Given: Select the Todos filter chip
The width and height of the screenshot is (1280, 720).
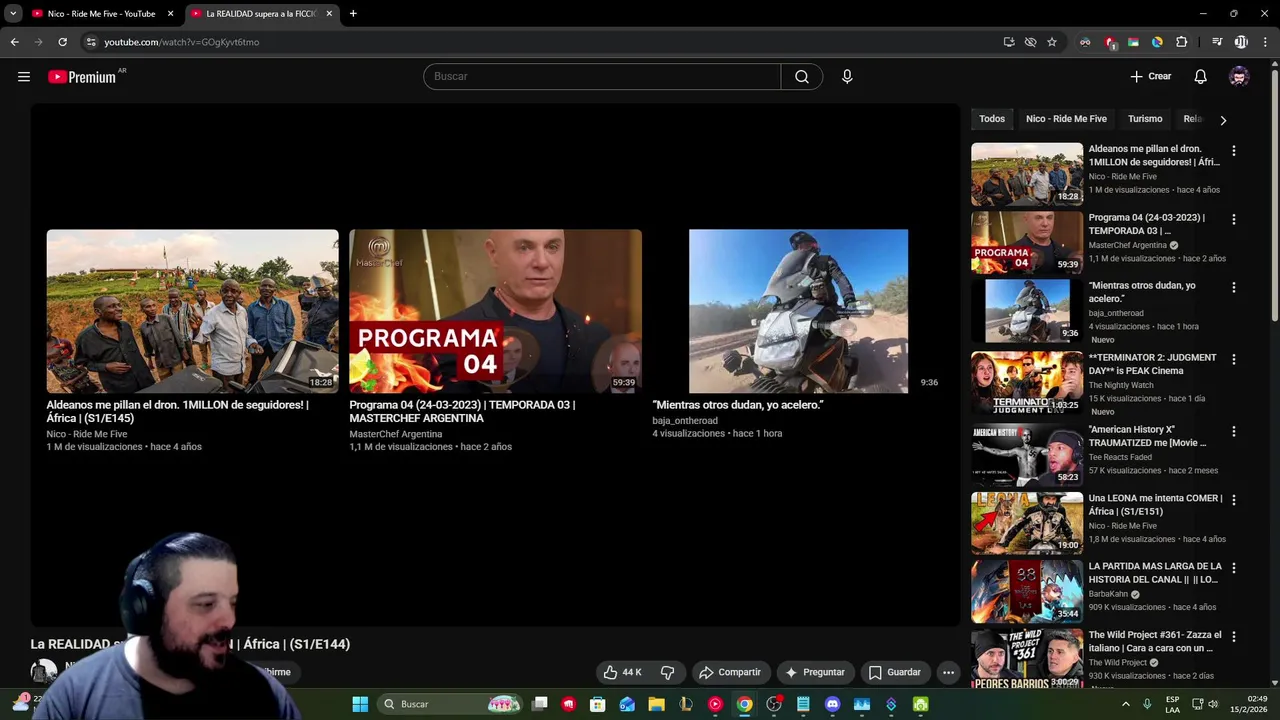Looking at the screenshot, I should coord(992,119).
